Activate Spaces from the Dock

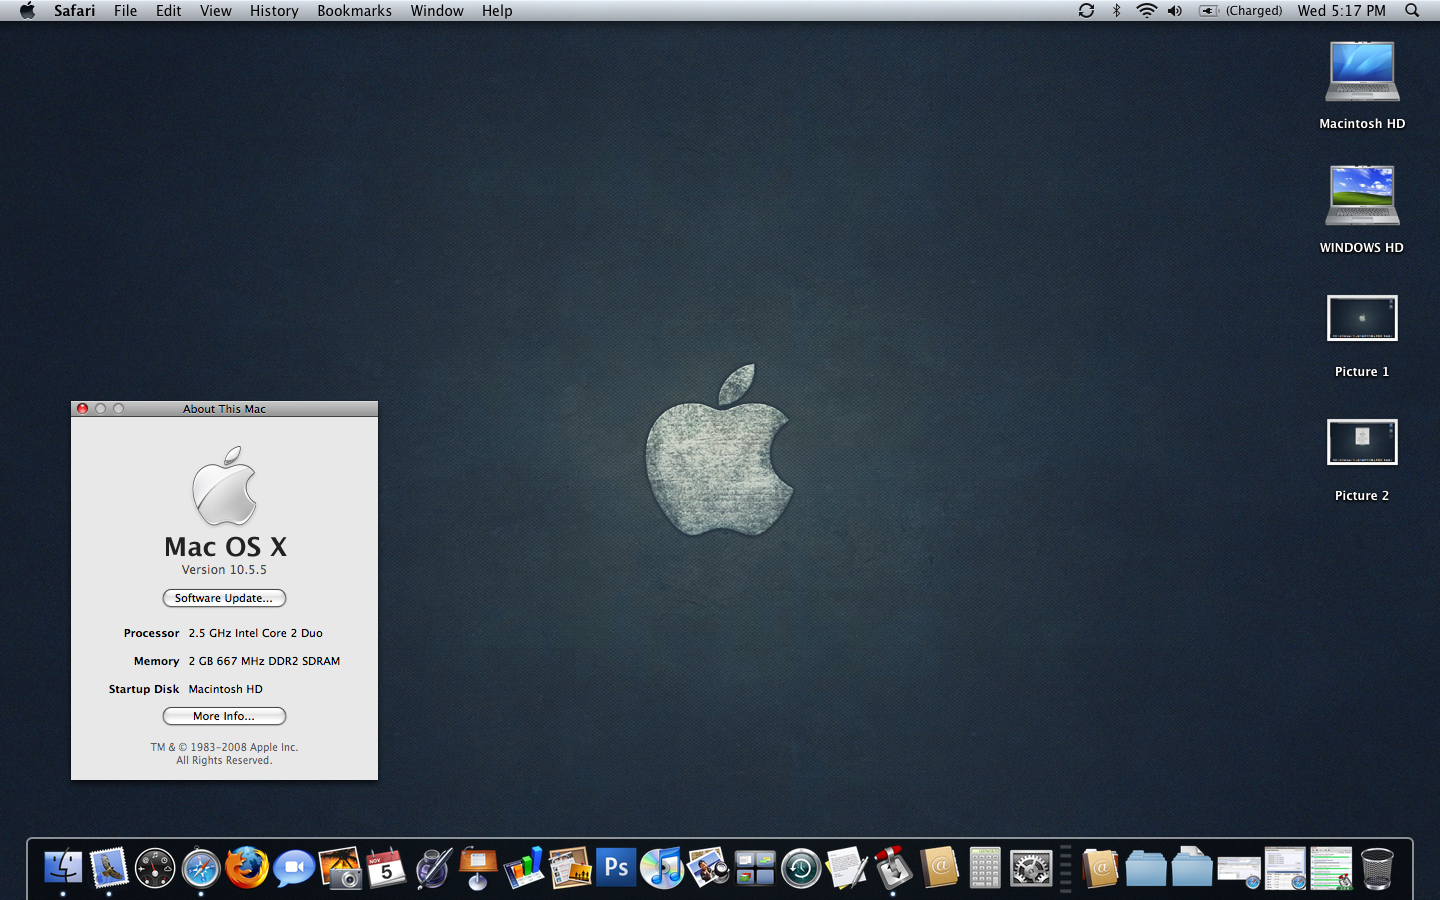click(x=755, y=868)
